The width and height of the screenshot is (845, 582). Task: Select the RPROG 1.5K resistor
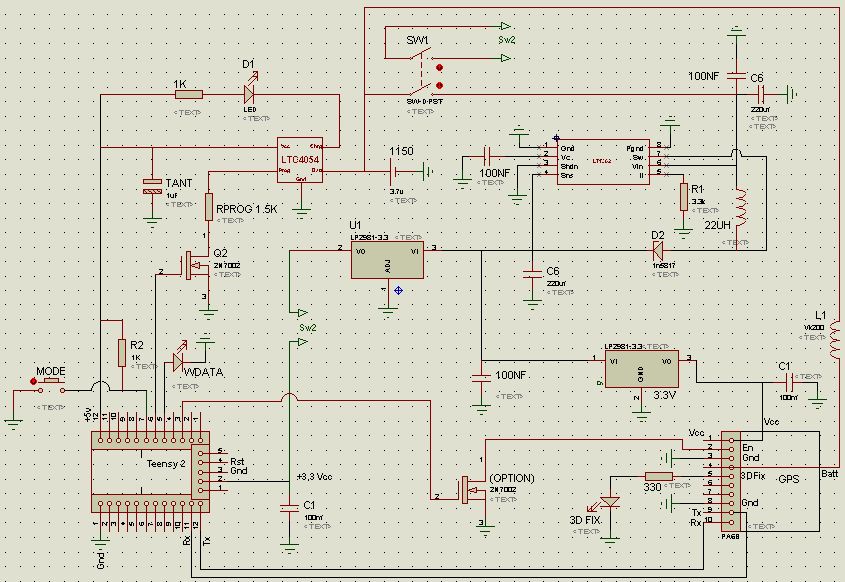click(x=209, y=207)
